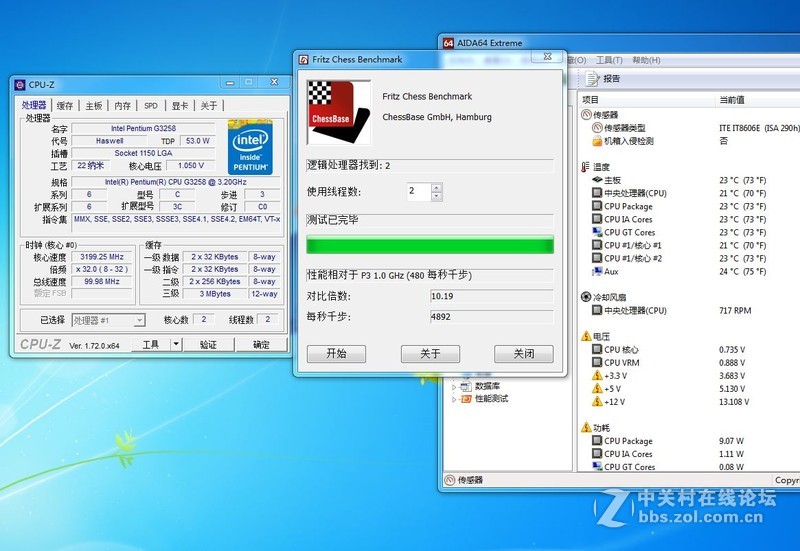Increase thread count with the up stepper
The height and width of the screenshot is (551, 800).
pos(436,187)
